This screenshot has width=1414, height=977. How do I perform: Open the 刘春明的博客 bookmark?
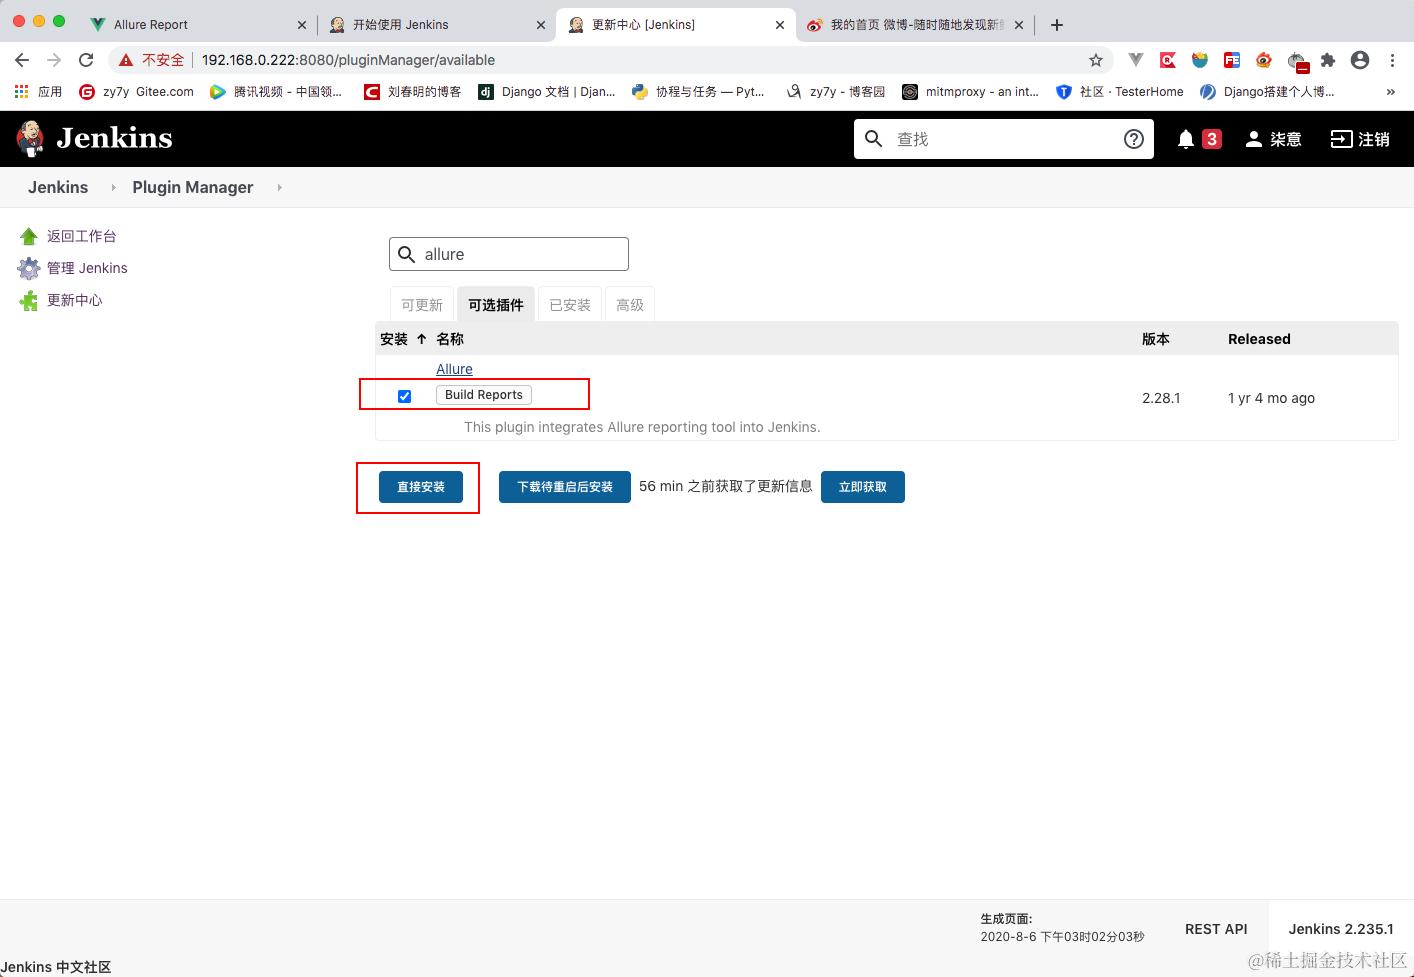coord(412,91)
